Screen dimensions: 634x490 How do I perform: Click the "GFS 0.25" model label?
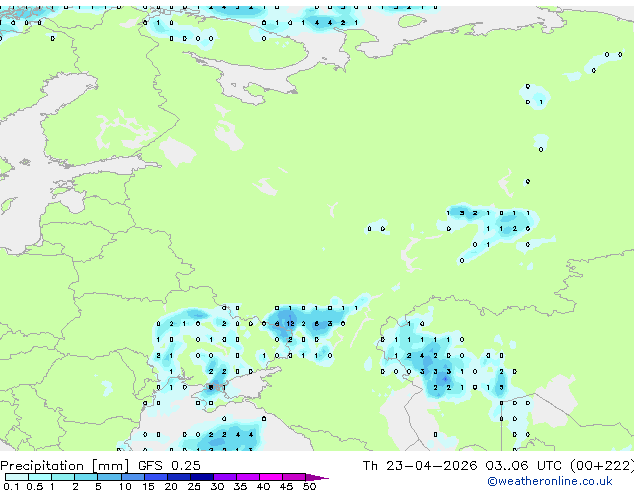pos(169,466)
